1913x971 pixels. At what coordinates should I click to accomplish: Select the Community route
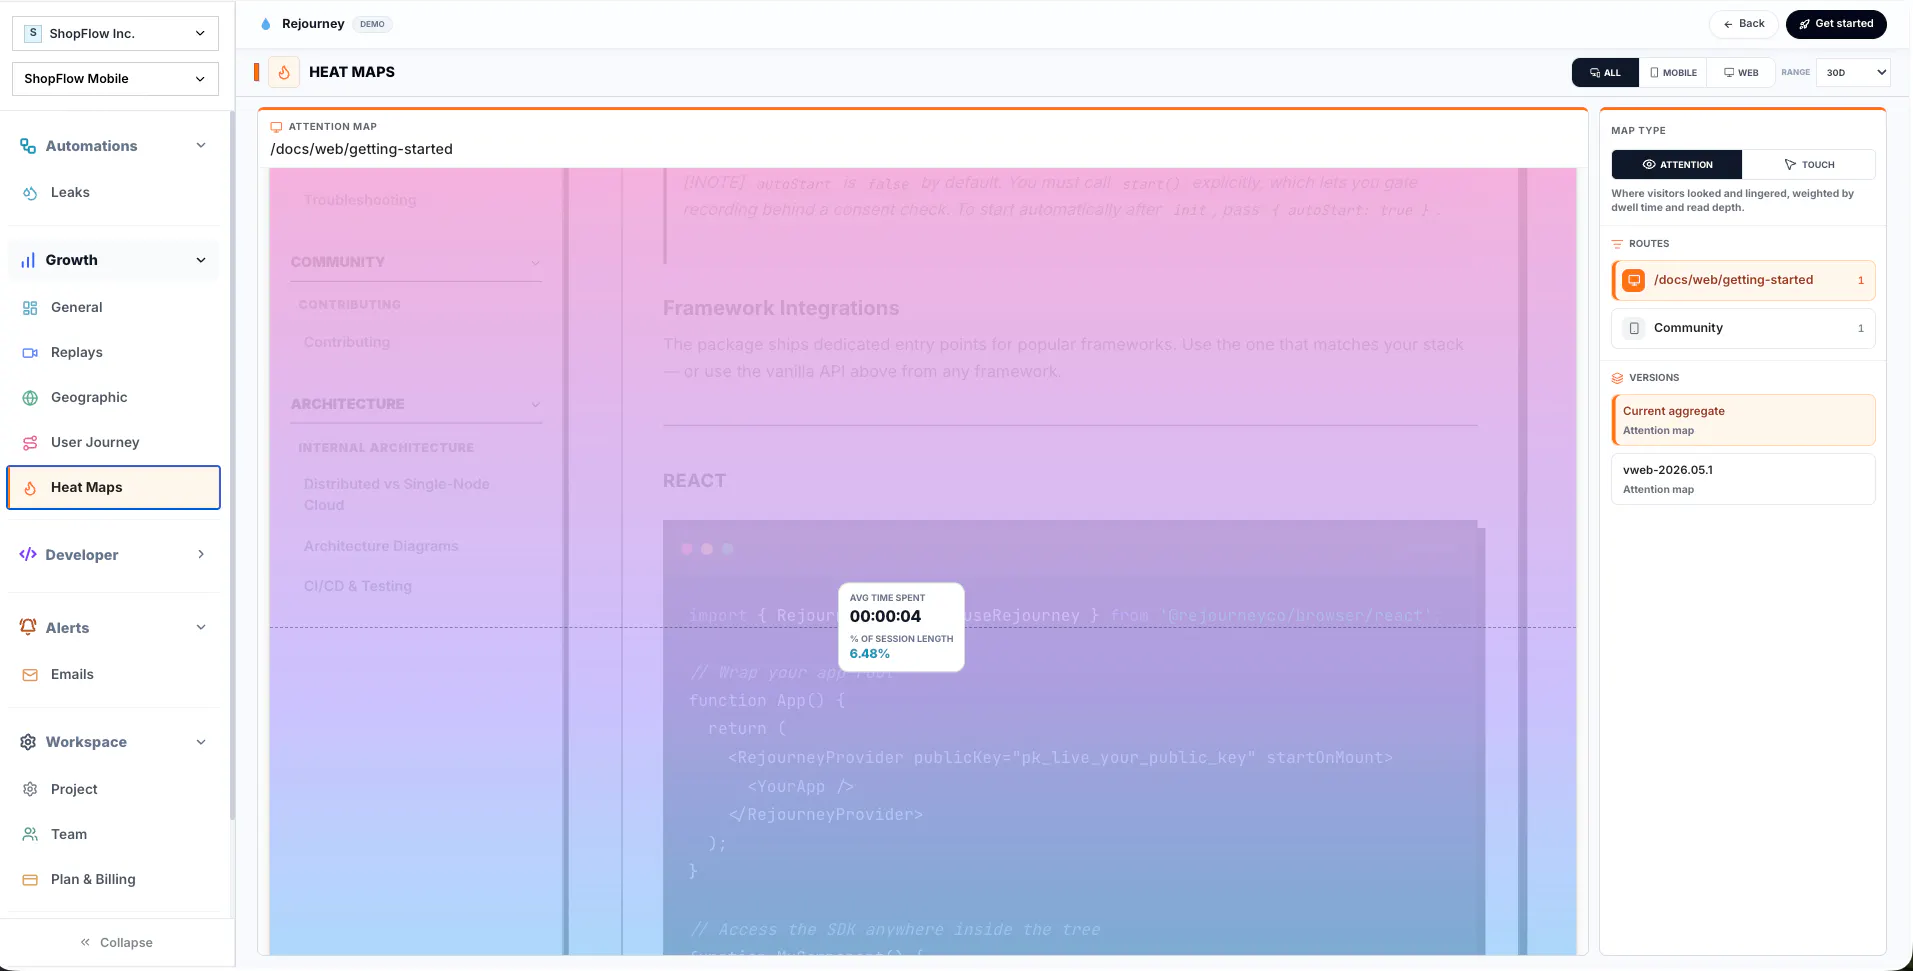[1743, 328]
